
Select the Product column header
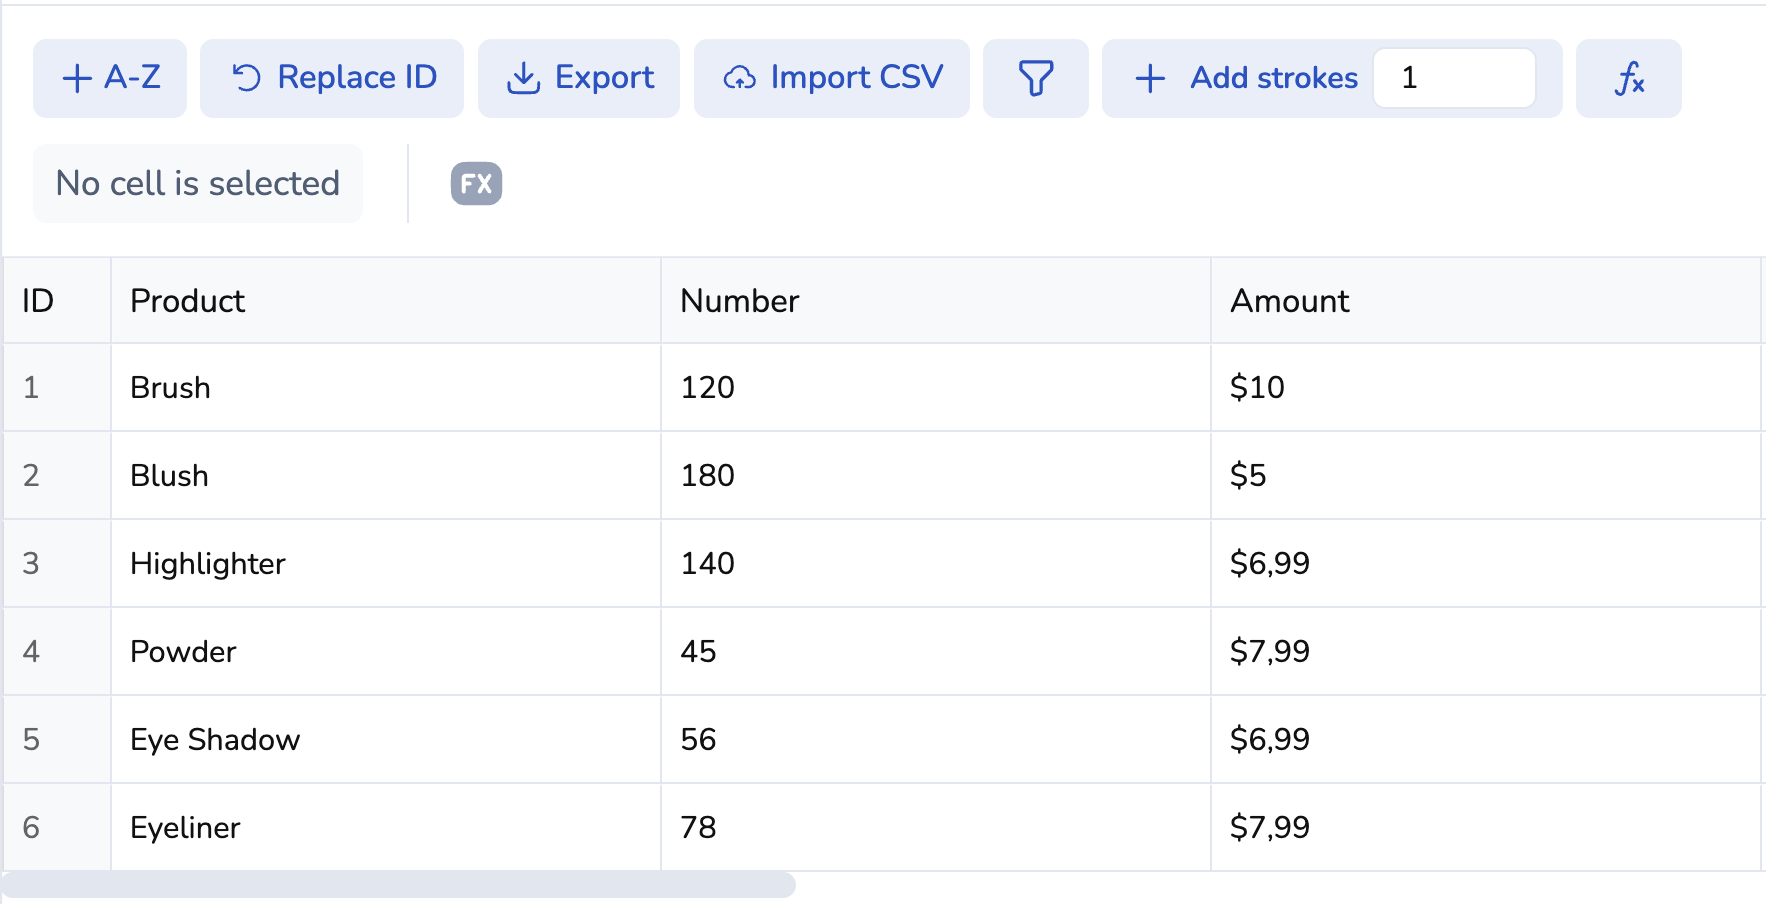(x=385, y=301)
